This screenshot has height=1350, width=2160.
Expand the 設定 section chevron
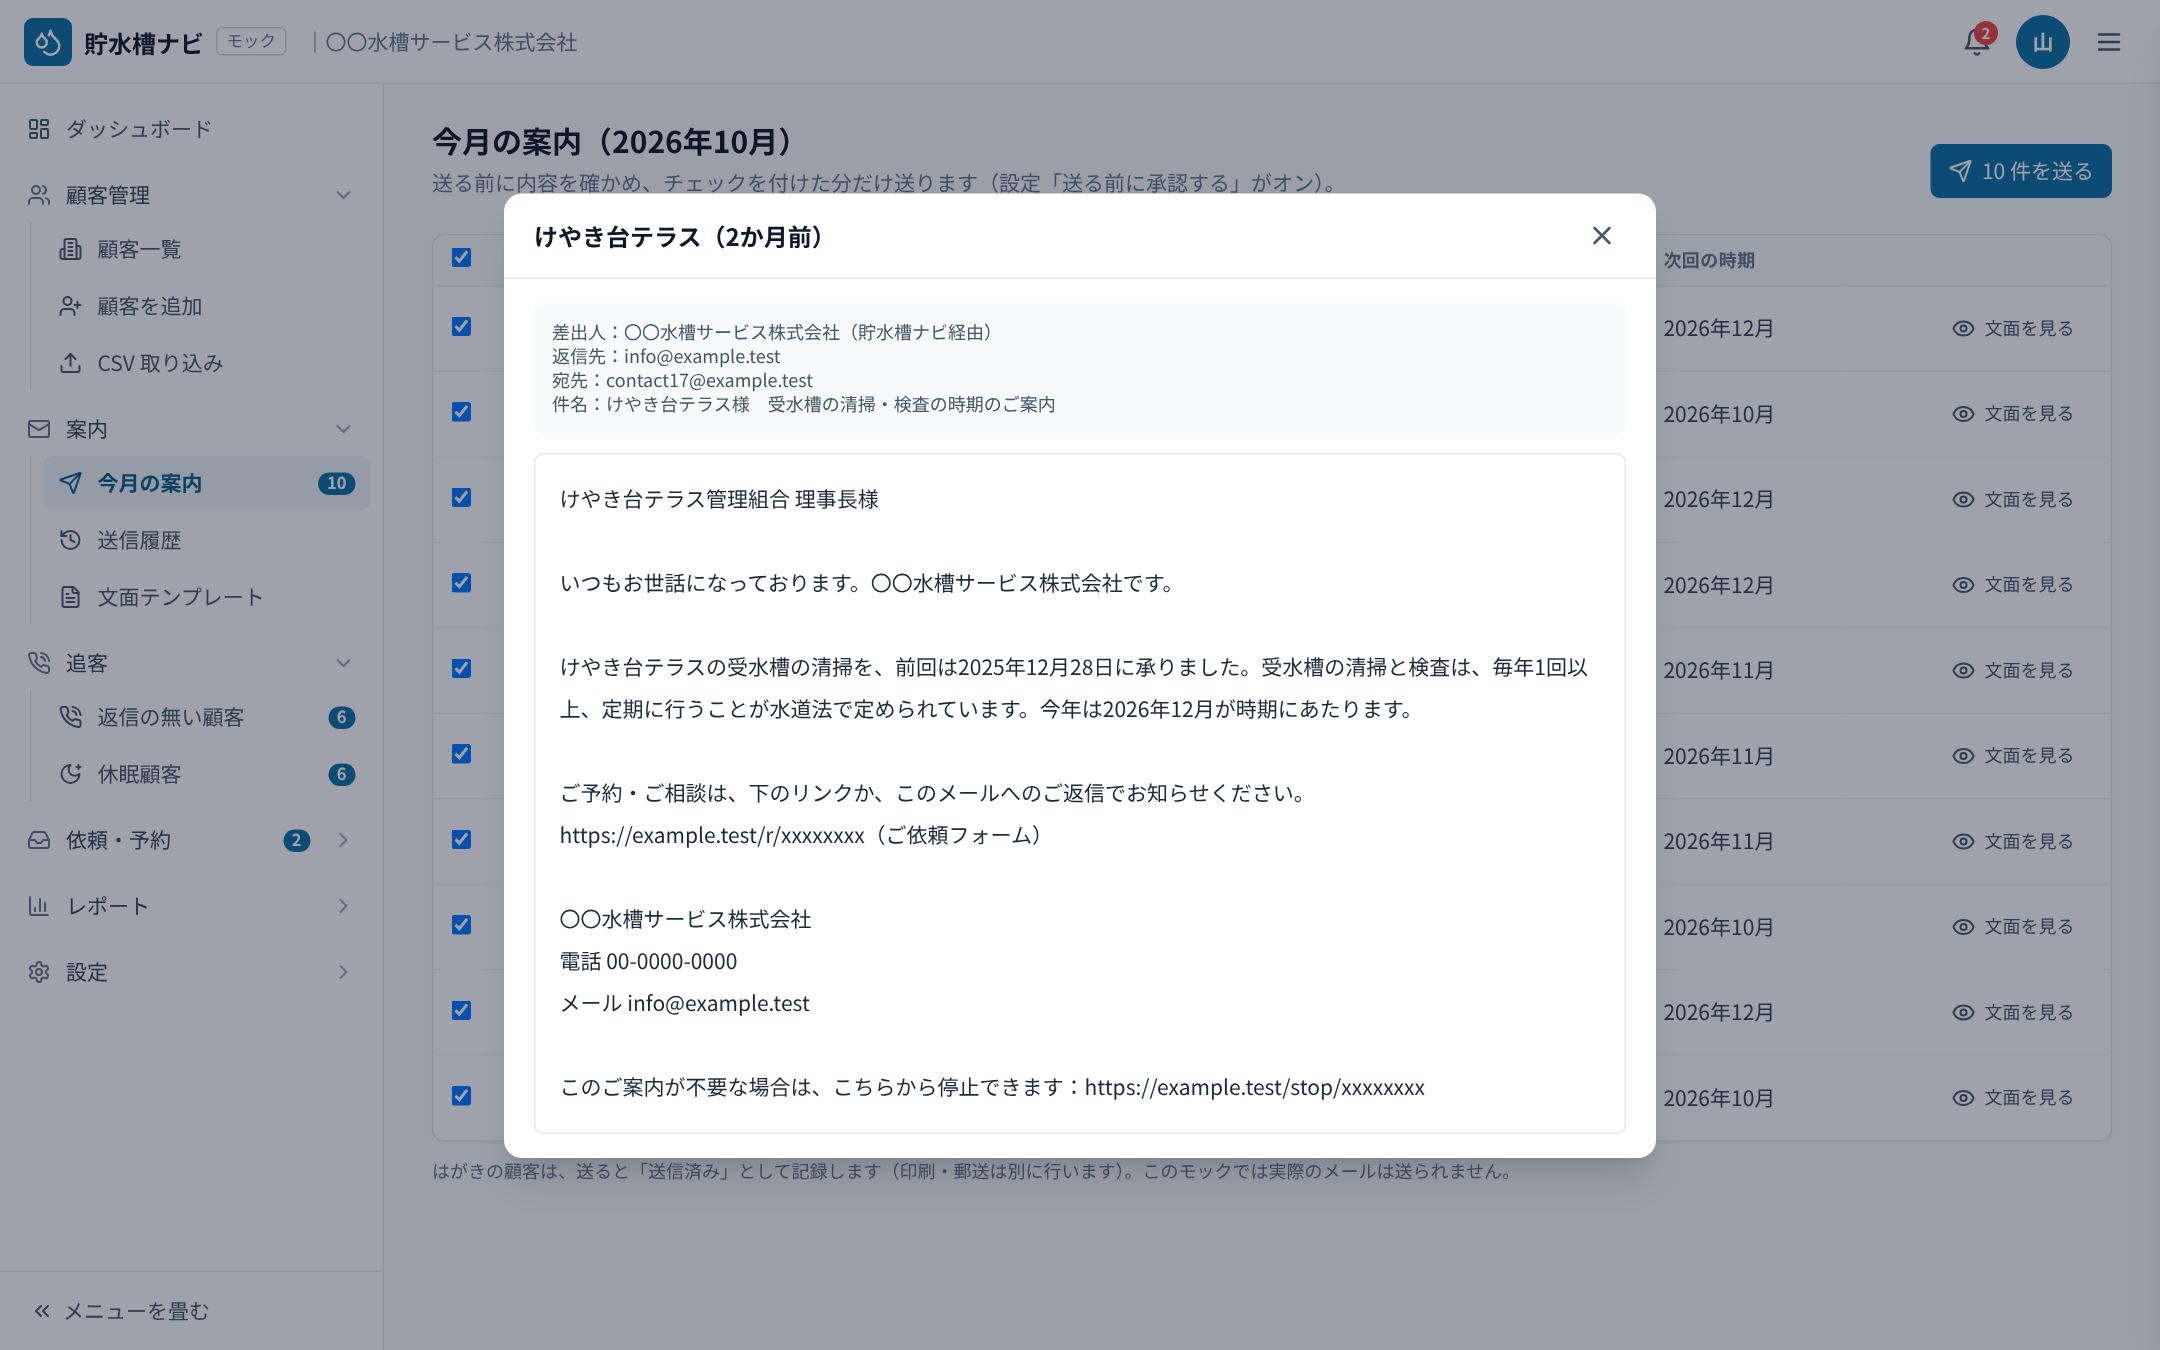pos(343,972)
